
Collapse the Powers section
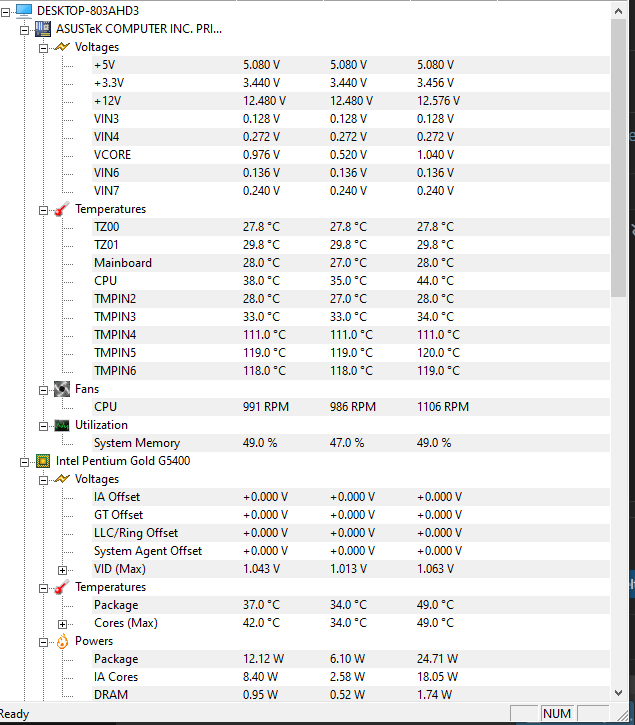[x=43, y=642]
